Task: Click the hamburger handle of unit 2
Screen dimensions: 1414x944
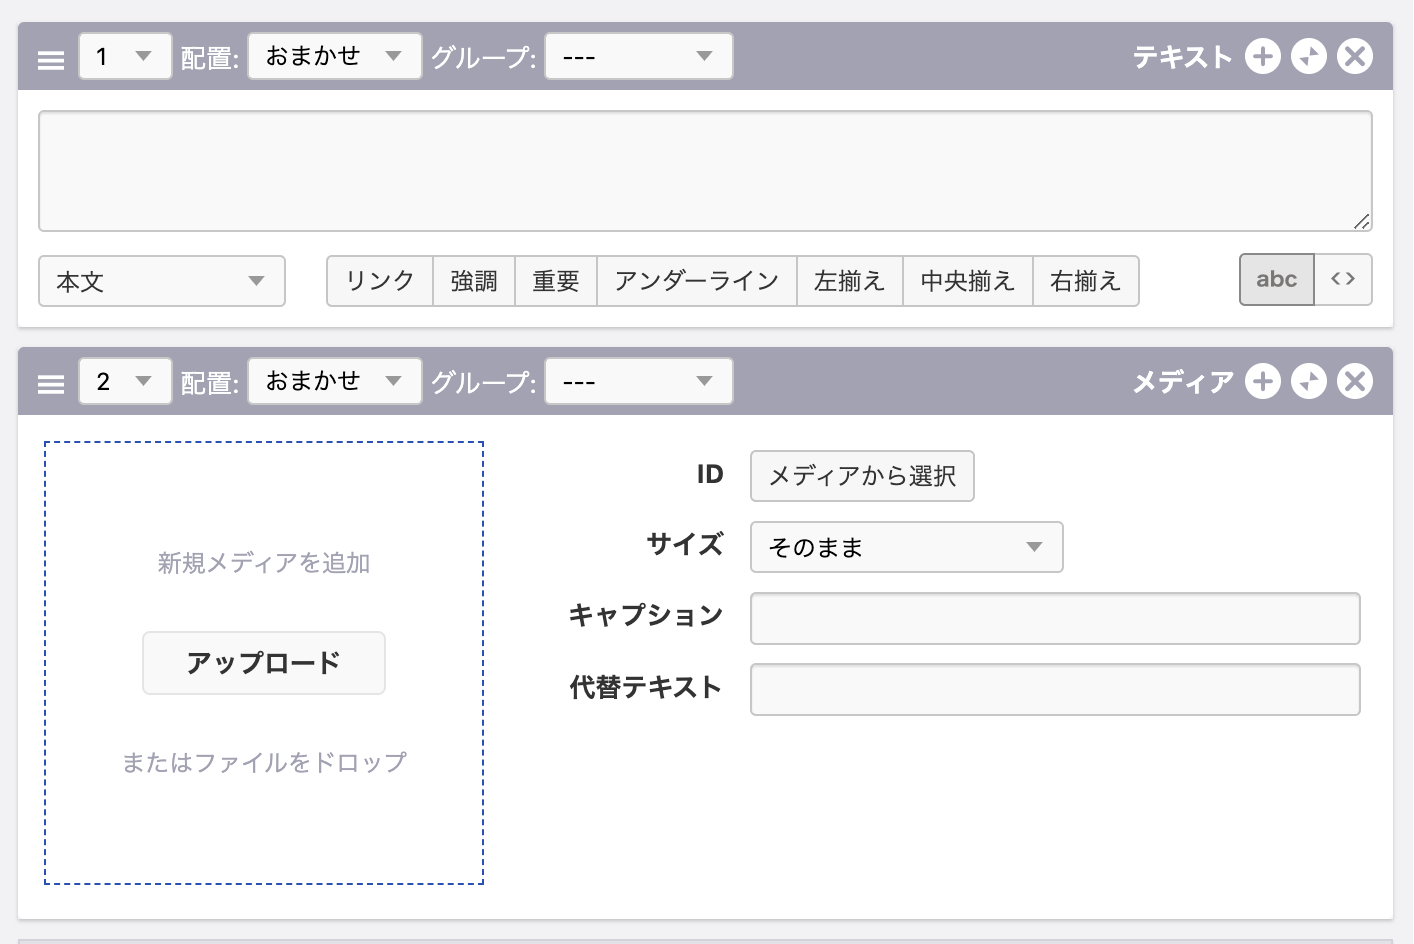Action: click(51, 385)
